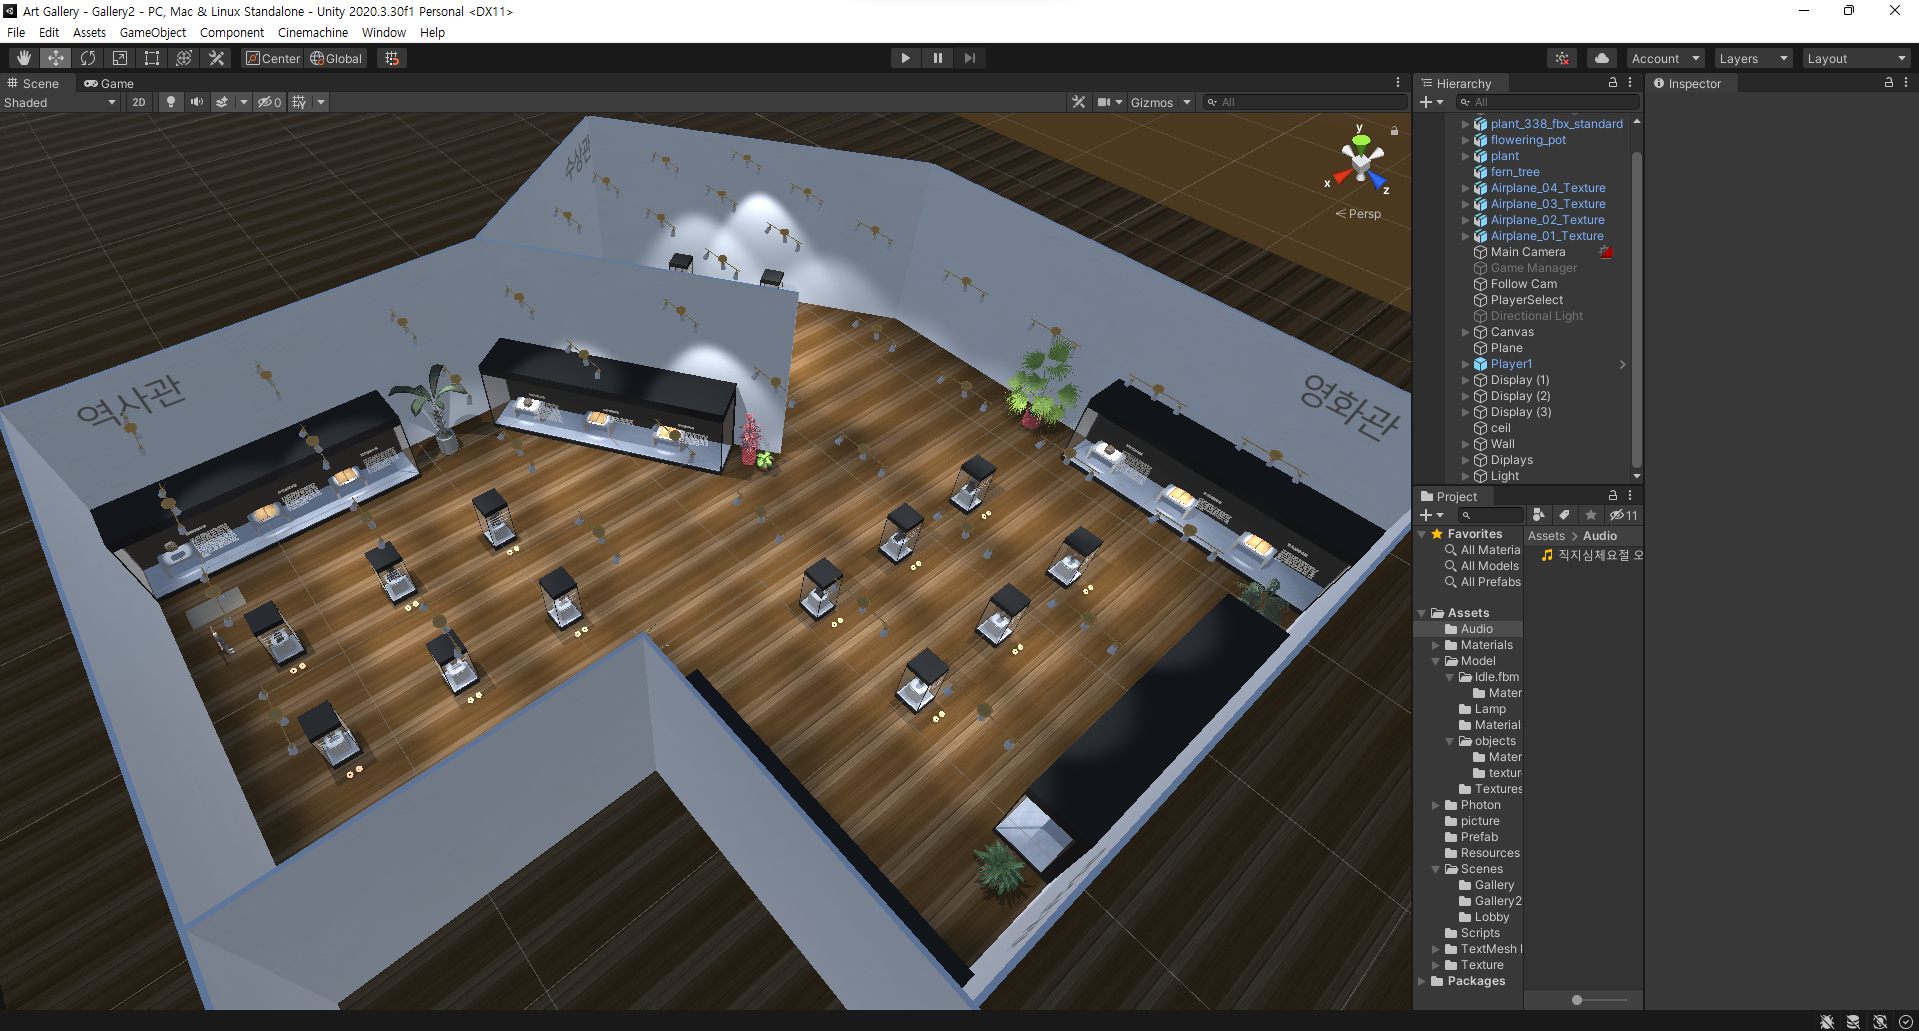Toggle 2D view mode
The image size is (1919, 1031).
coord(139,102)
